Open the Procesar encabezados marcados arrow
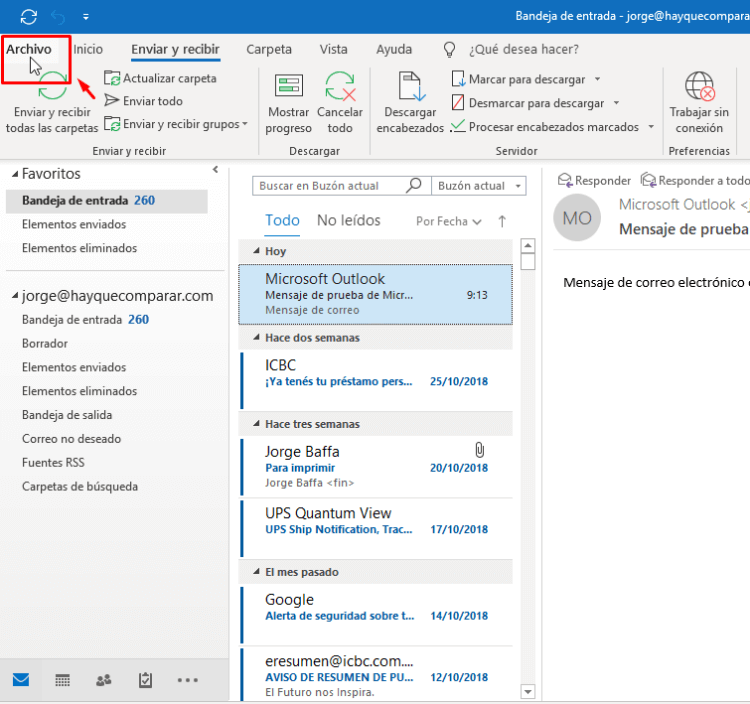The image size is (750, 704). pyautogui.click(x=651, y=127)
